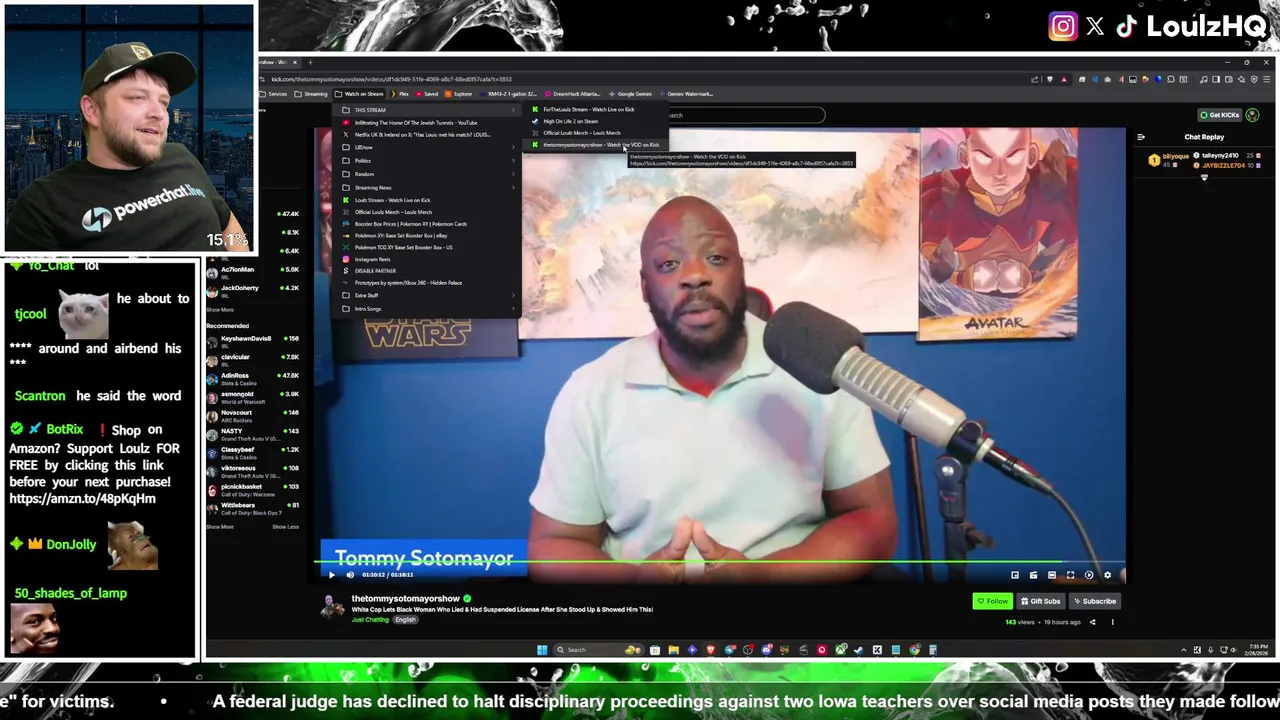This screenshot has width=1280, height=720.
Task: Open asmongold recommended channel
Action: [x=253, y=396]
